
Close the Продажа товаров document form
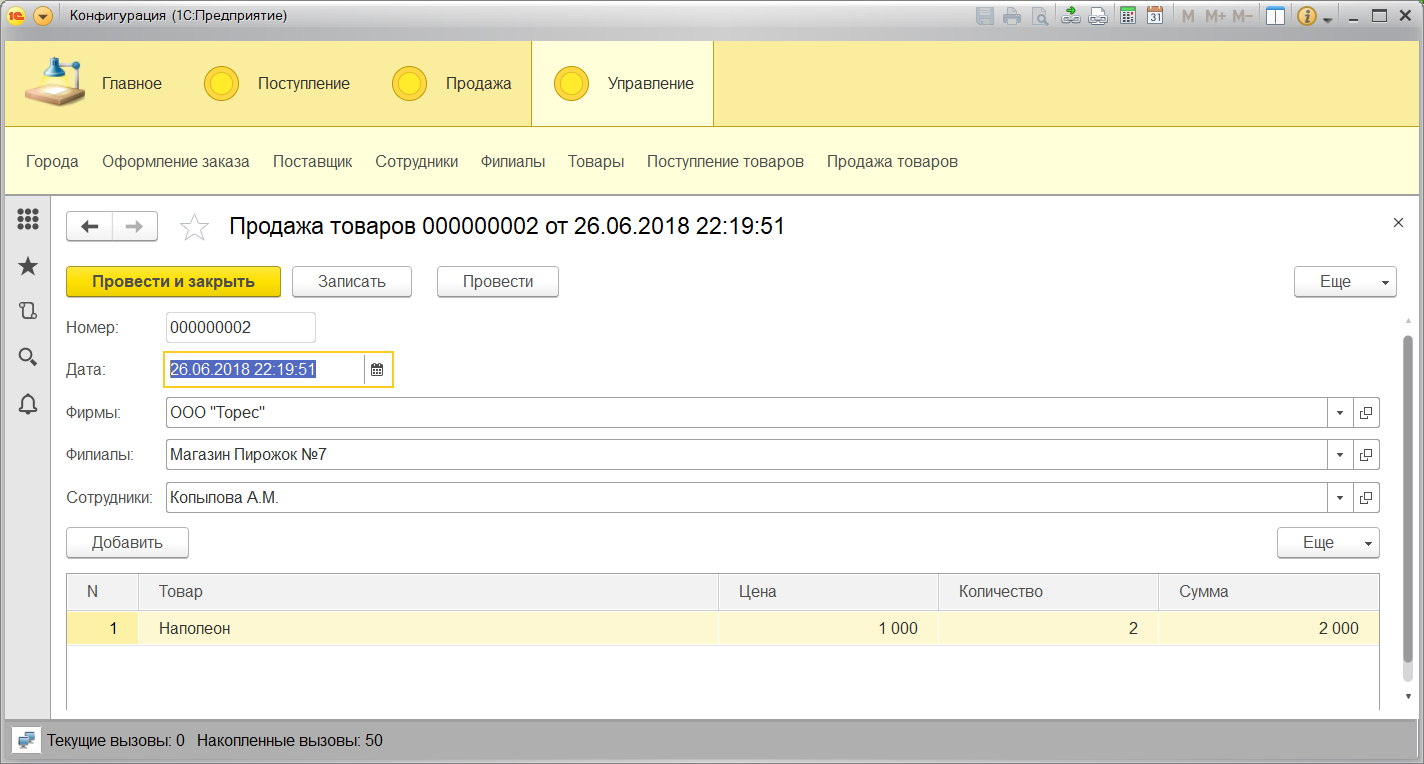1399,223
